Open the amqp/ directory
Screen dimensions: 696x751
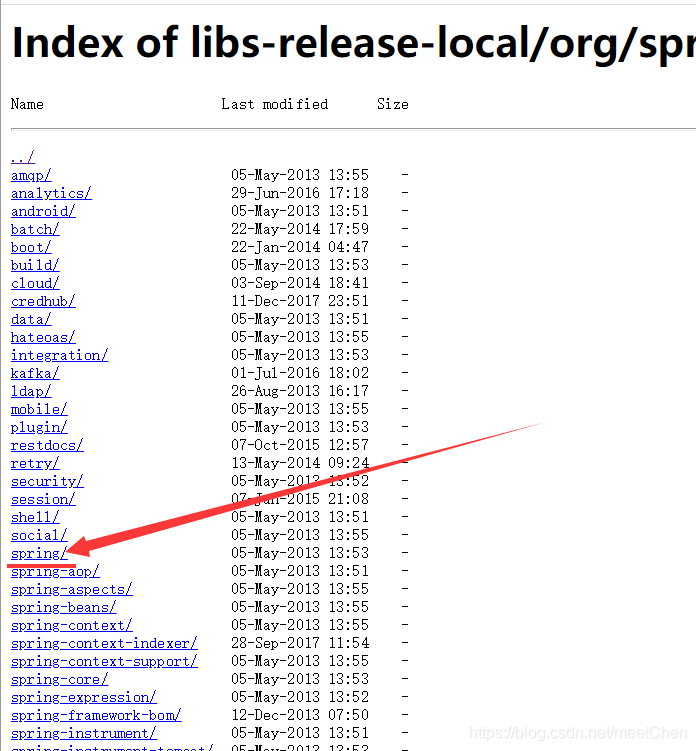pos(31,175)
